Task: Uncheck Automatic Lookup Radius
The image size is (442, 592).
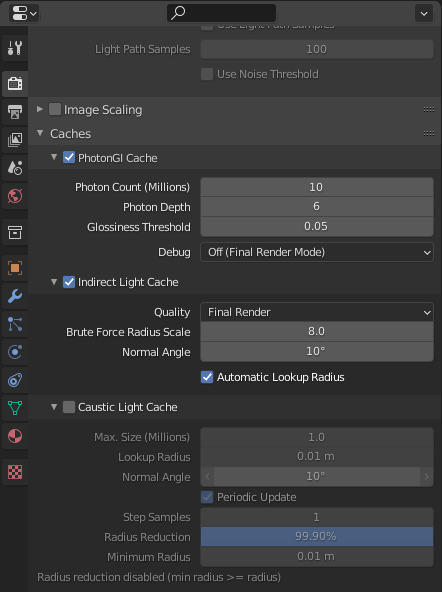Action: pyautogui.click(x=207, y=377)
